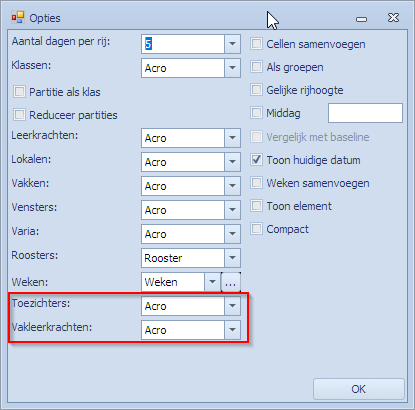Close the Opties dialog window
This screenshot has width=415, height=410.
[393, 18]
